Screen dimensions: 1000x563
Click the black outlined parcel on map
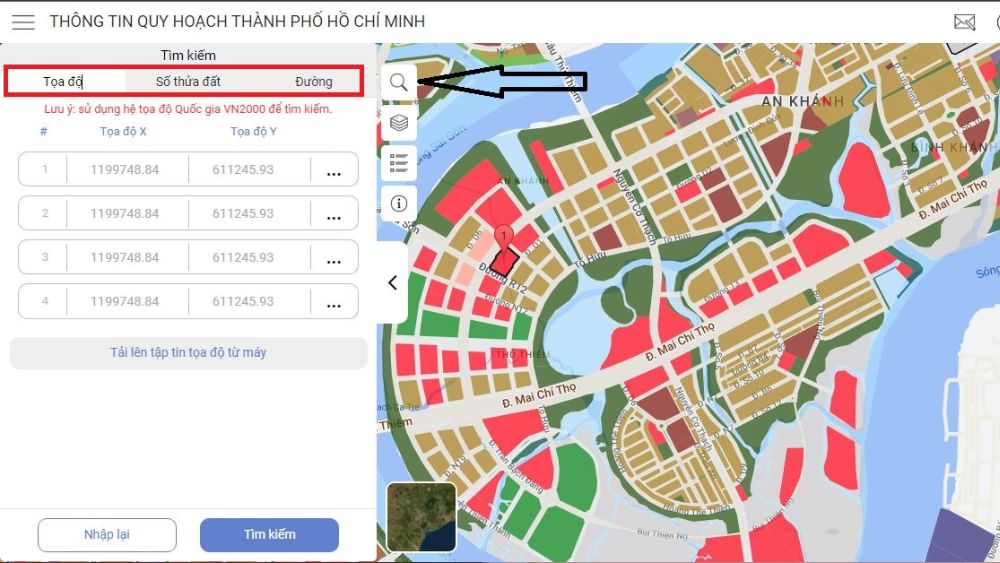tap(504, 262)
